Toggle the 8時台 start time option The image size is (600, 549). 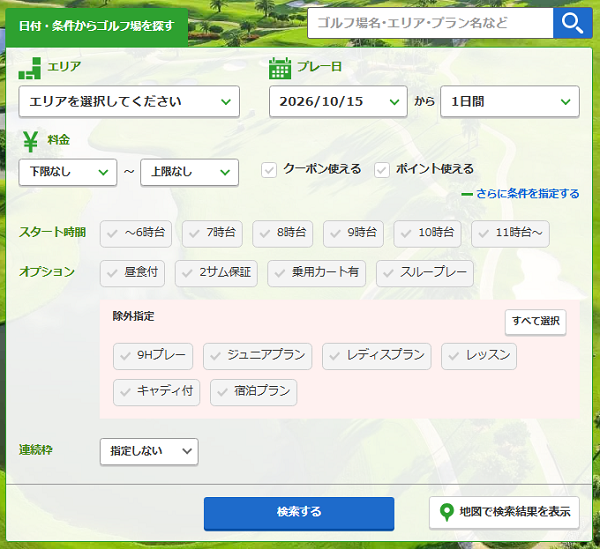282,234
